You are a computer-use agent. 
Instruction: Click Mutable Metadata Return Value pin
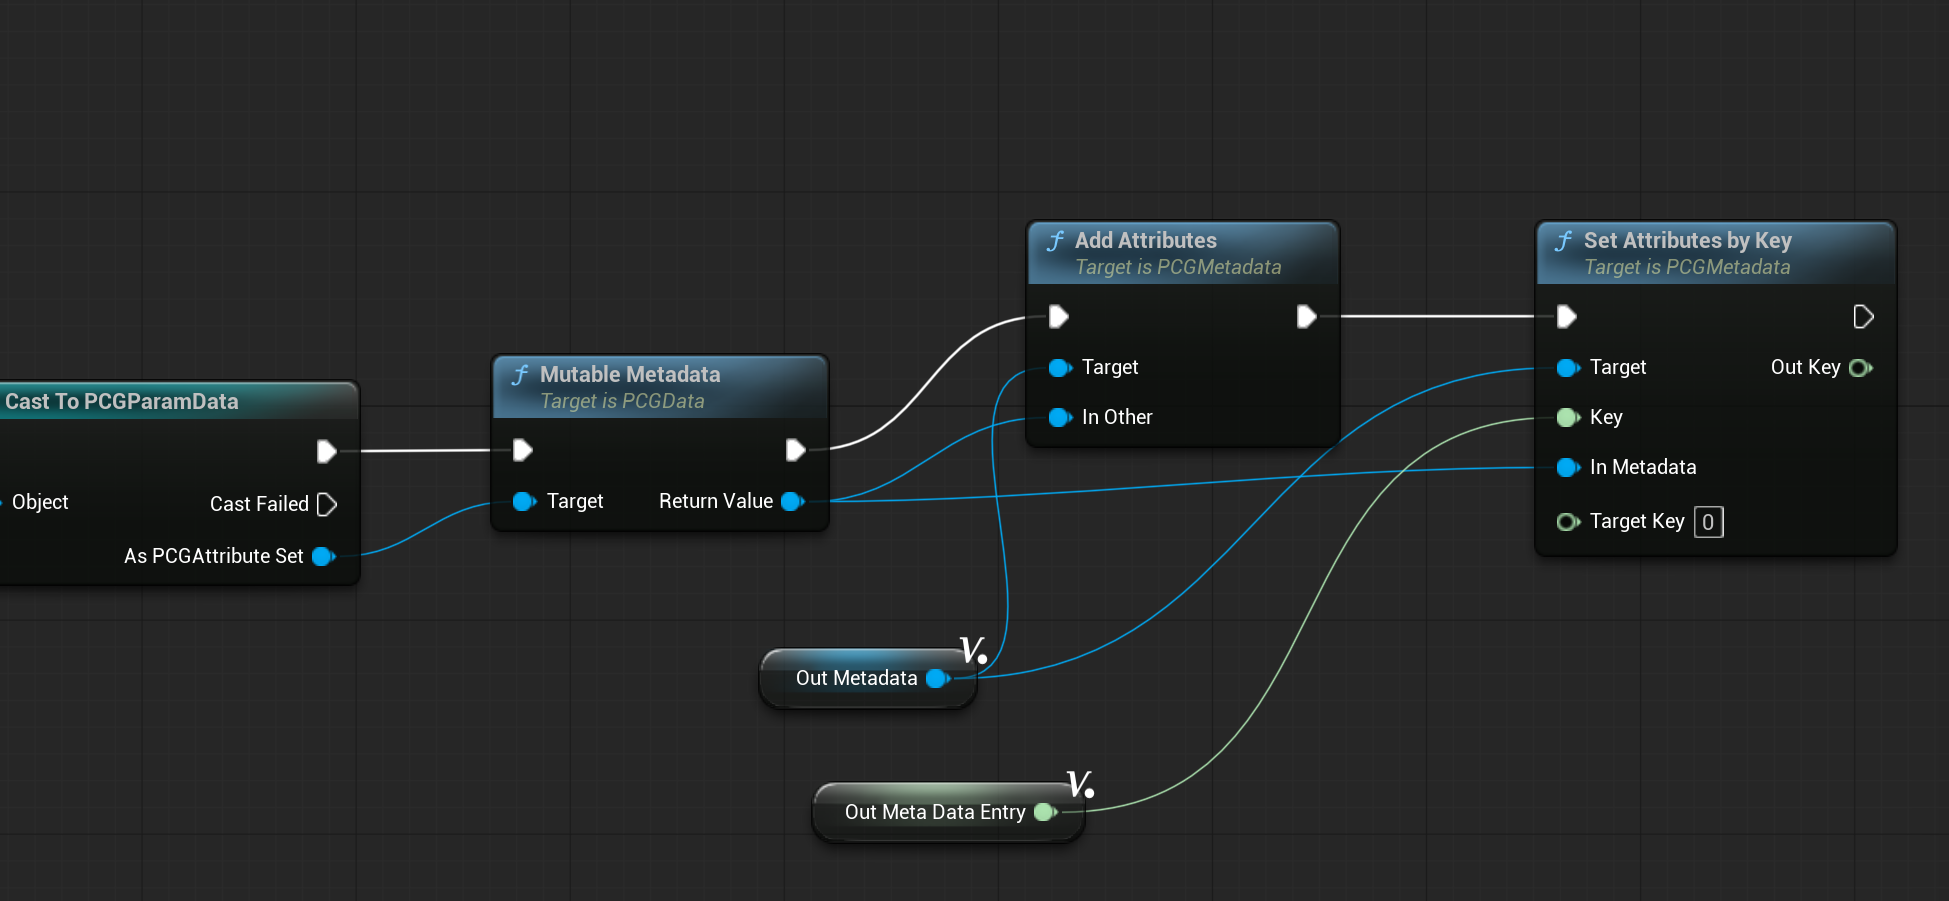click(792, 501)
